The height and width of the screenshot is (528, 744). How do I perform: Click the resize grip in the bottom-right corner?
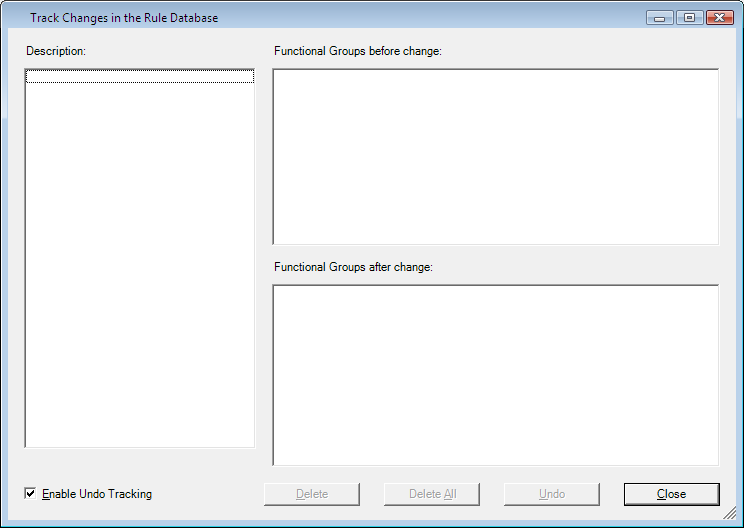point(735,519)
